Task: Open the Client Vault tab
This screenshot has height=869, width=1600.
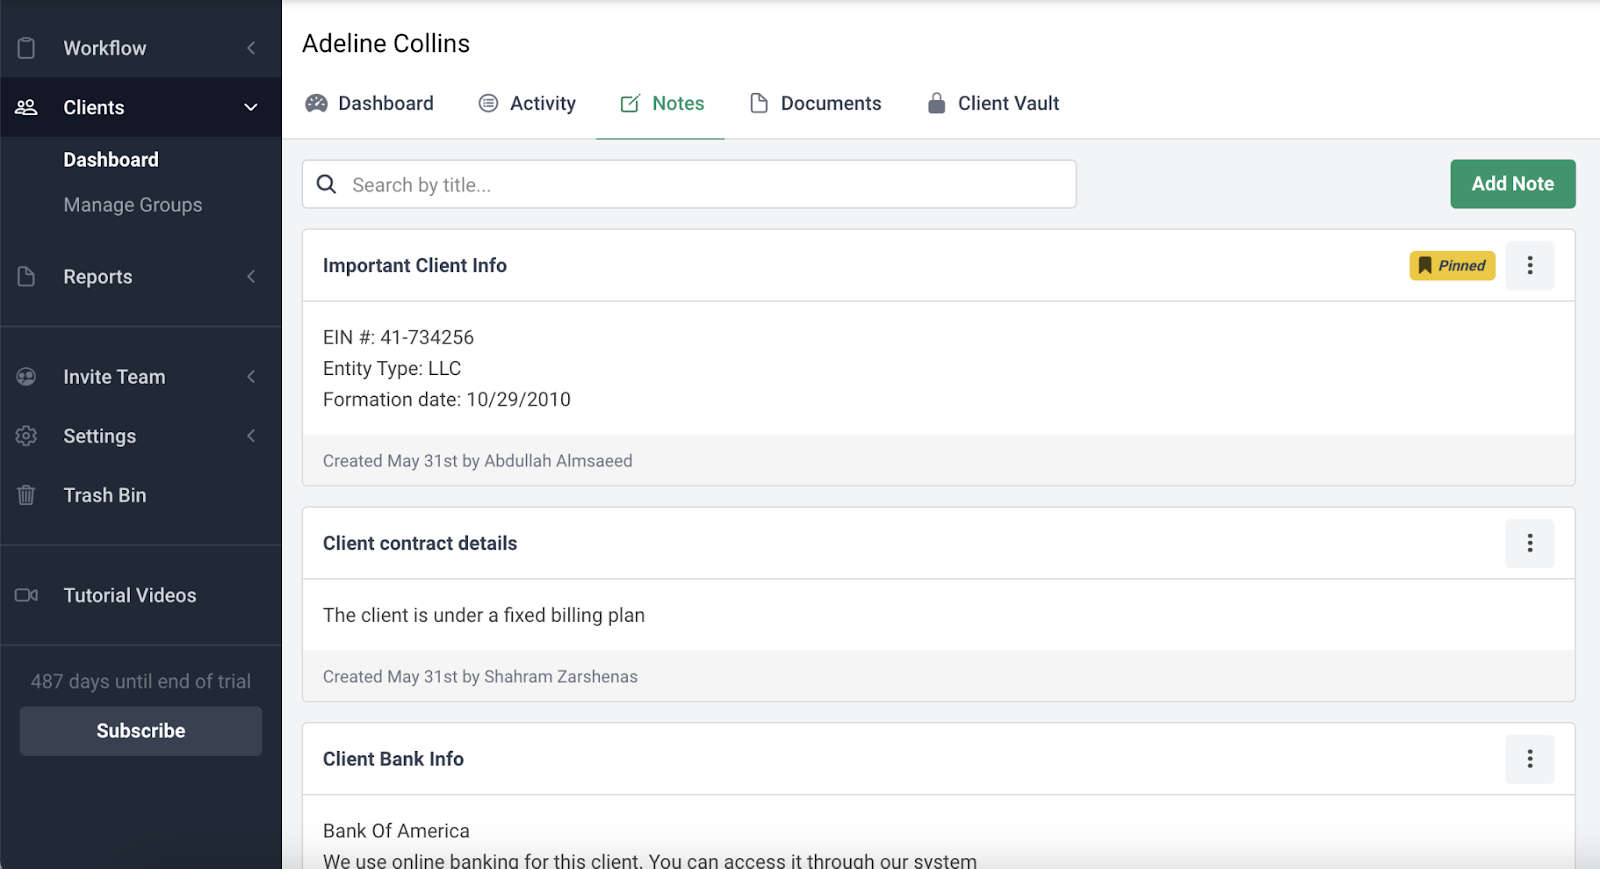Action: pyautogui.click(x=993, y=103)
